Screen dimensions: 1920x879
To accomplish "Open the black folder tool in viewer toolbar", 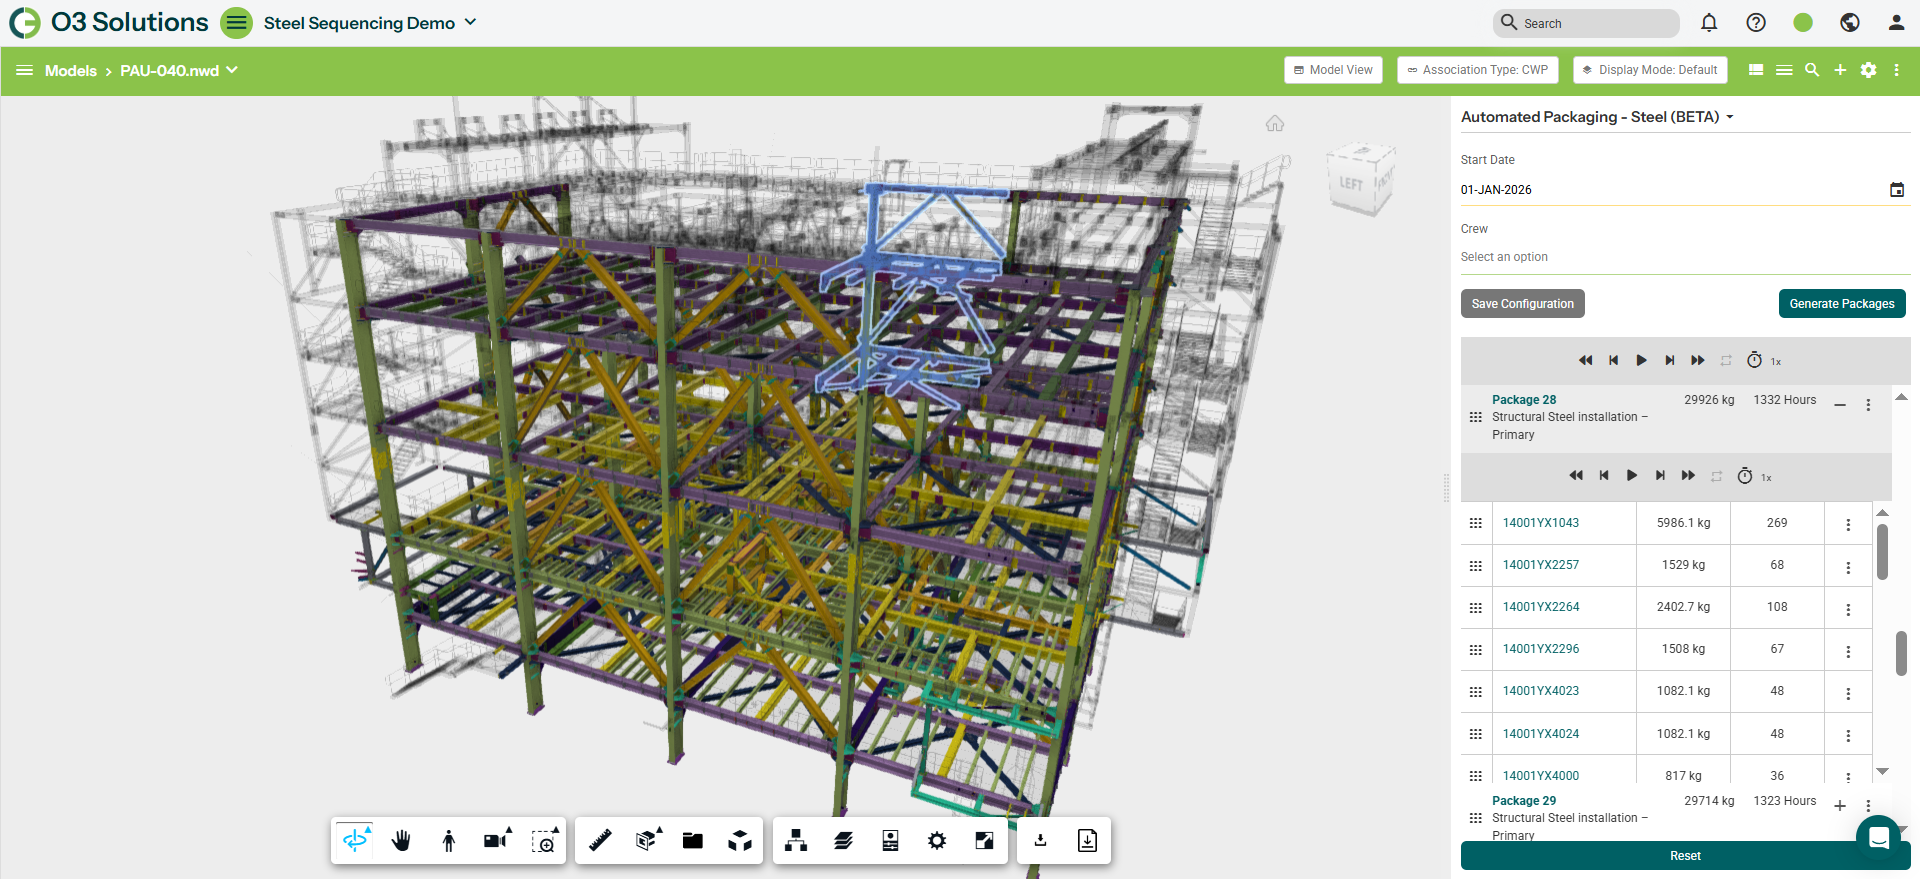I will coord(693,841).
